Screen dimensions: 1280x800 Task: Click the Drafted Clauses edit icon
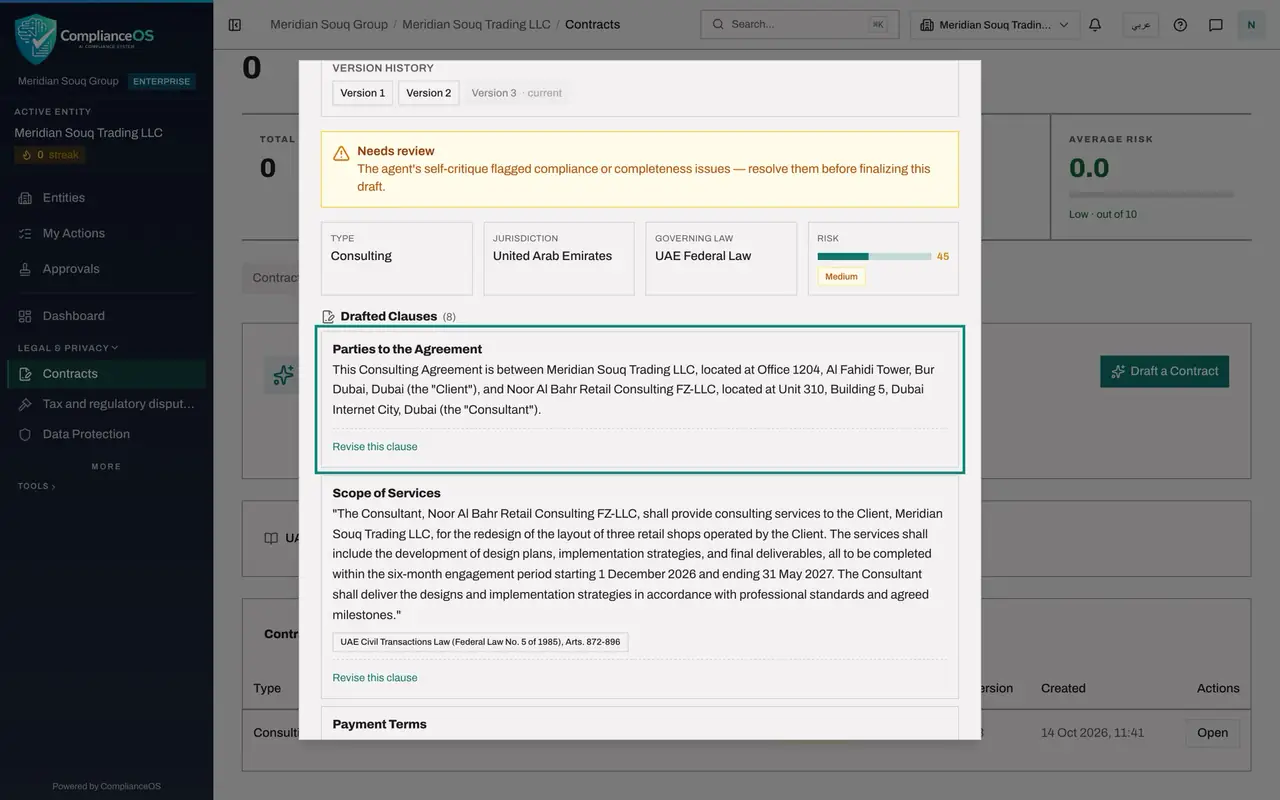[328, 316]
